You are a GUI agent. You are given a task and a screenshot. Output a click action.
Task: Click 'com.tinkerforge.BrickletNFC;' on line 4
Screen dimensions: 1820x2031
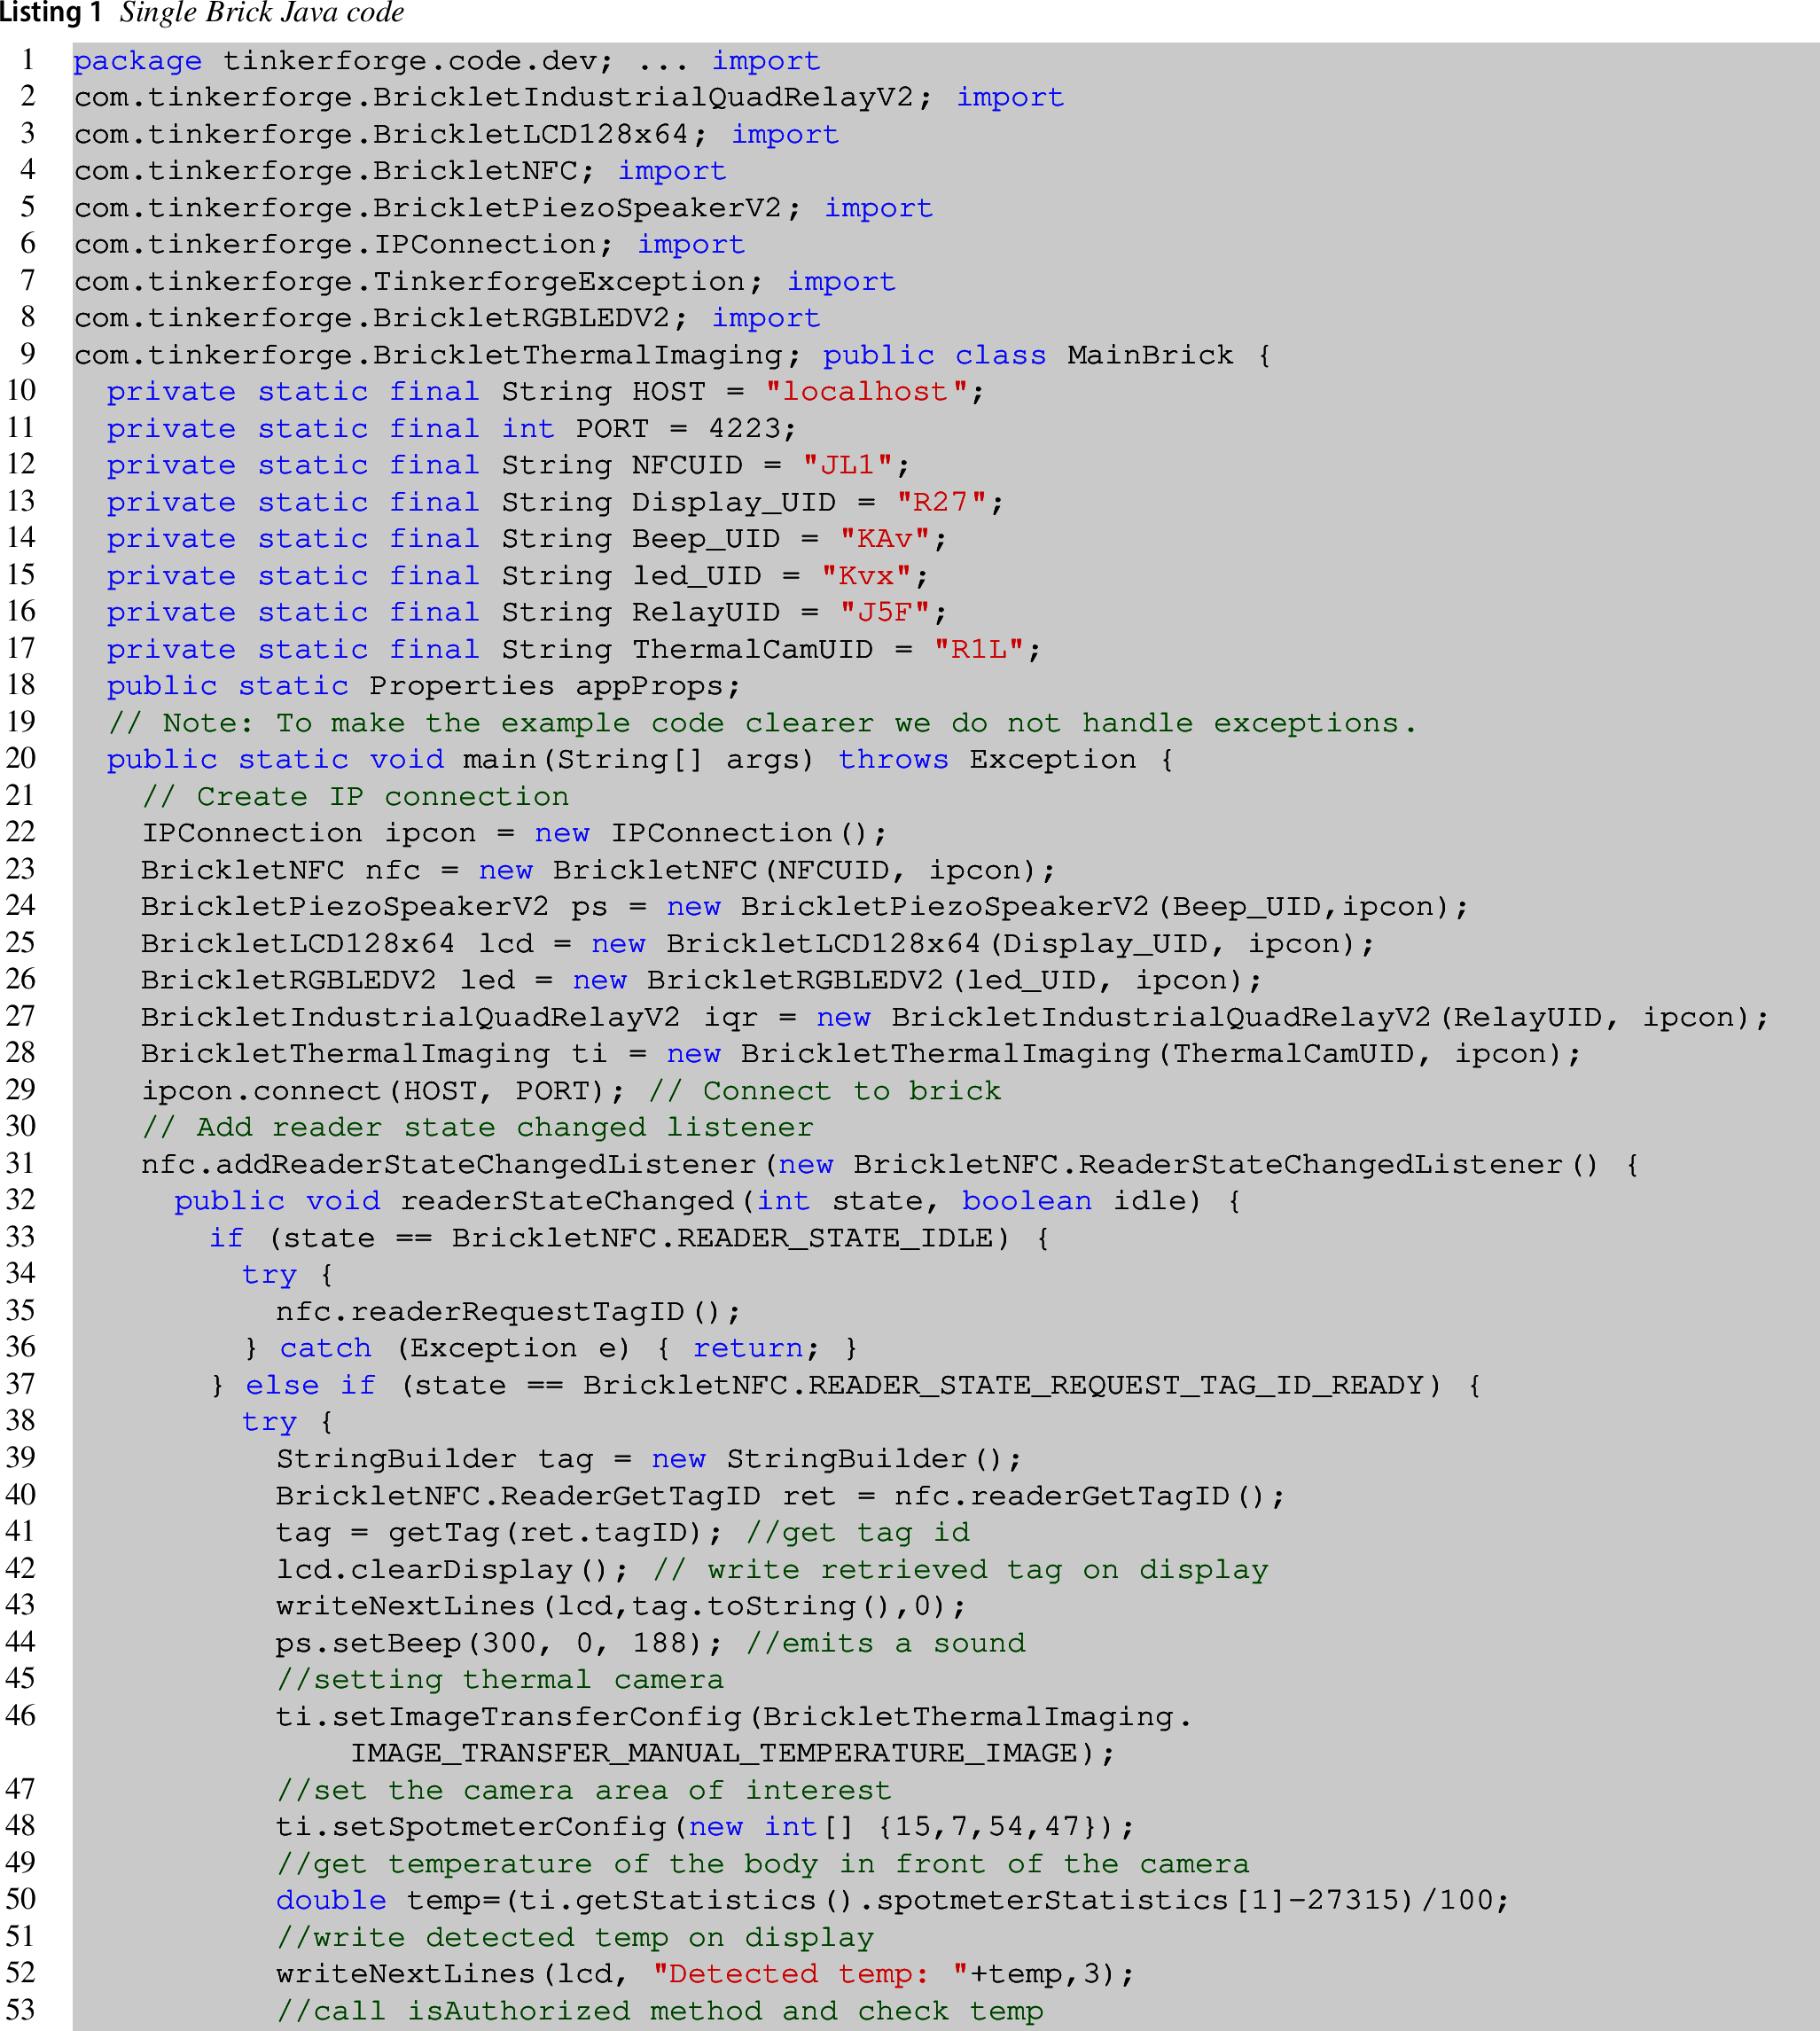335,171
